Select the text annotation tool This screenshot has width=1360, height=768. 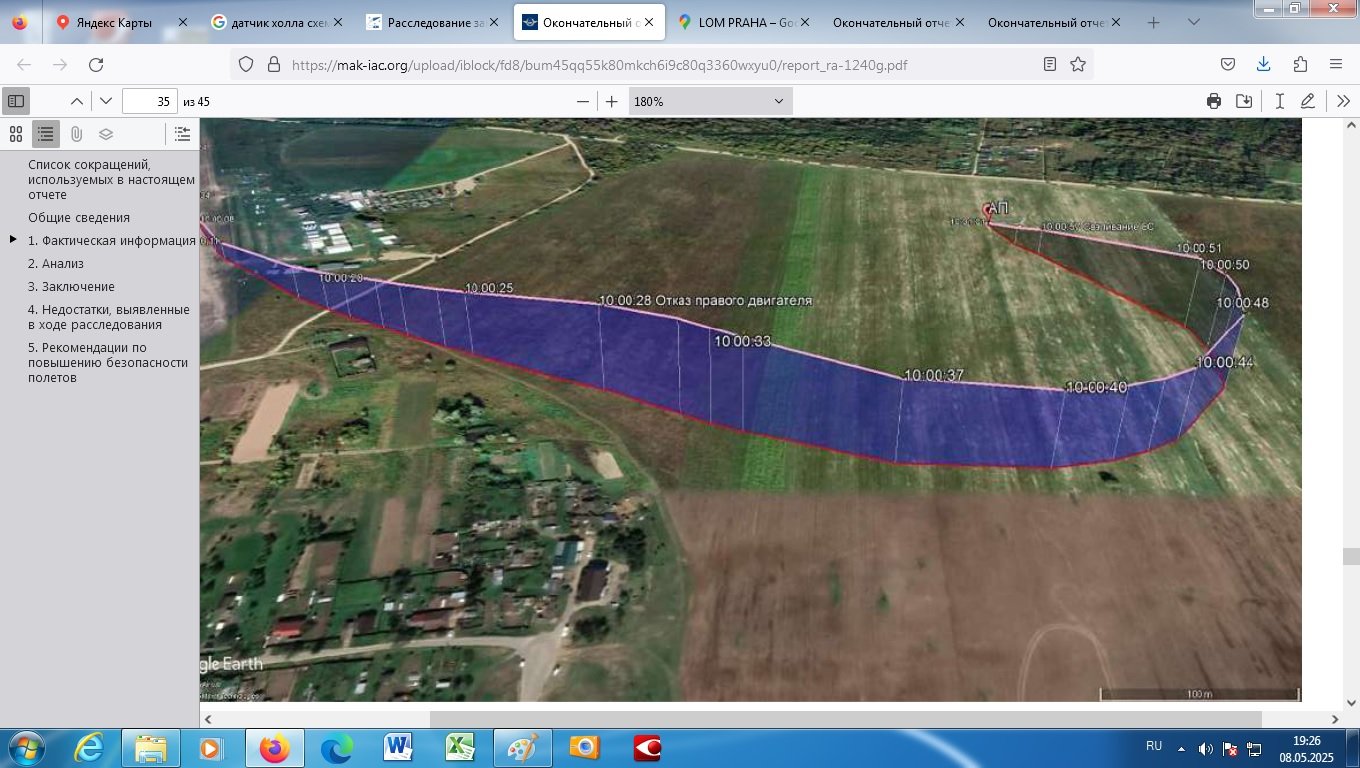pyautogui.click(x=1279, y=101)
